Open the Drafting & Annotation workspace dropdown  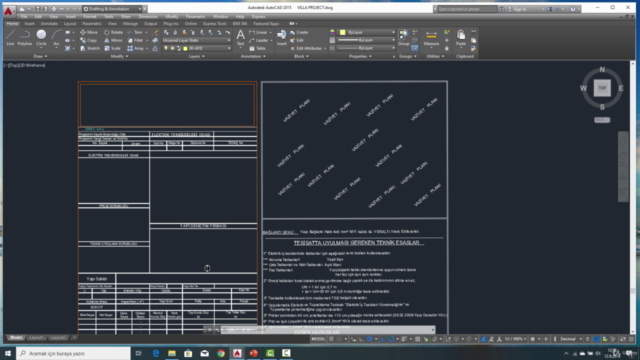[x=112, y=9]
